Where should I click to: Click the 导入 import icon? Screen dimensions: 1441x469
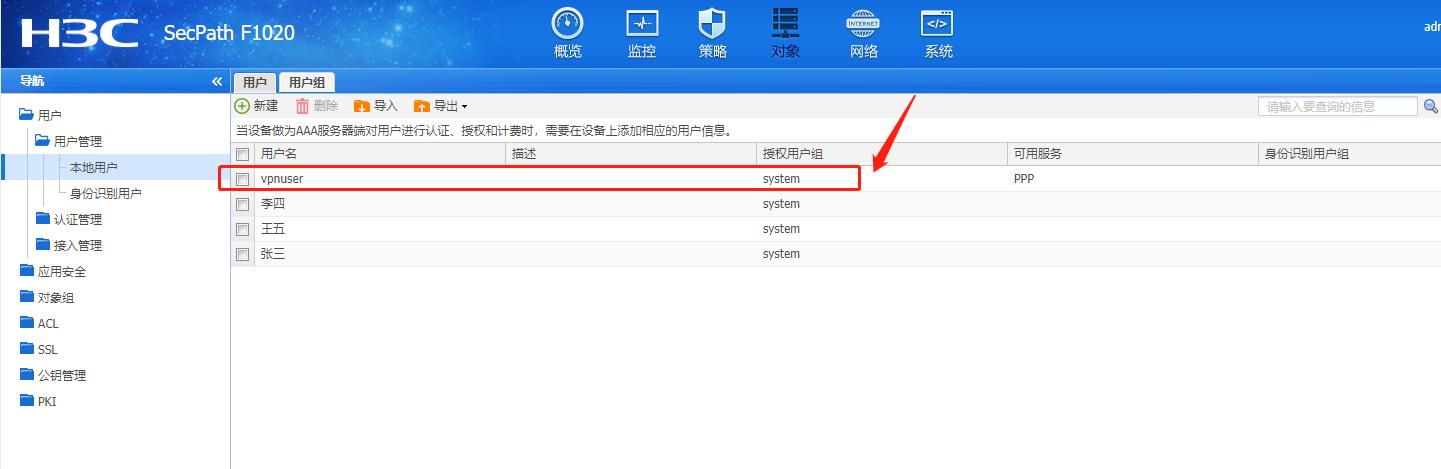362,106
